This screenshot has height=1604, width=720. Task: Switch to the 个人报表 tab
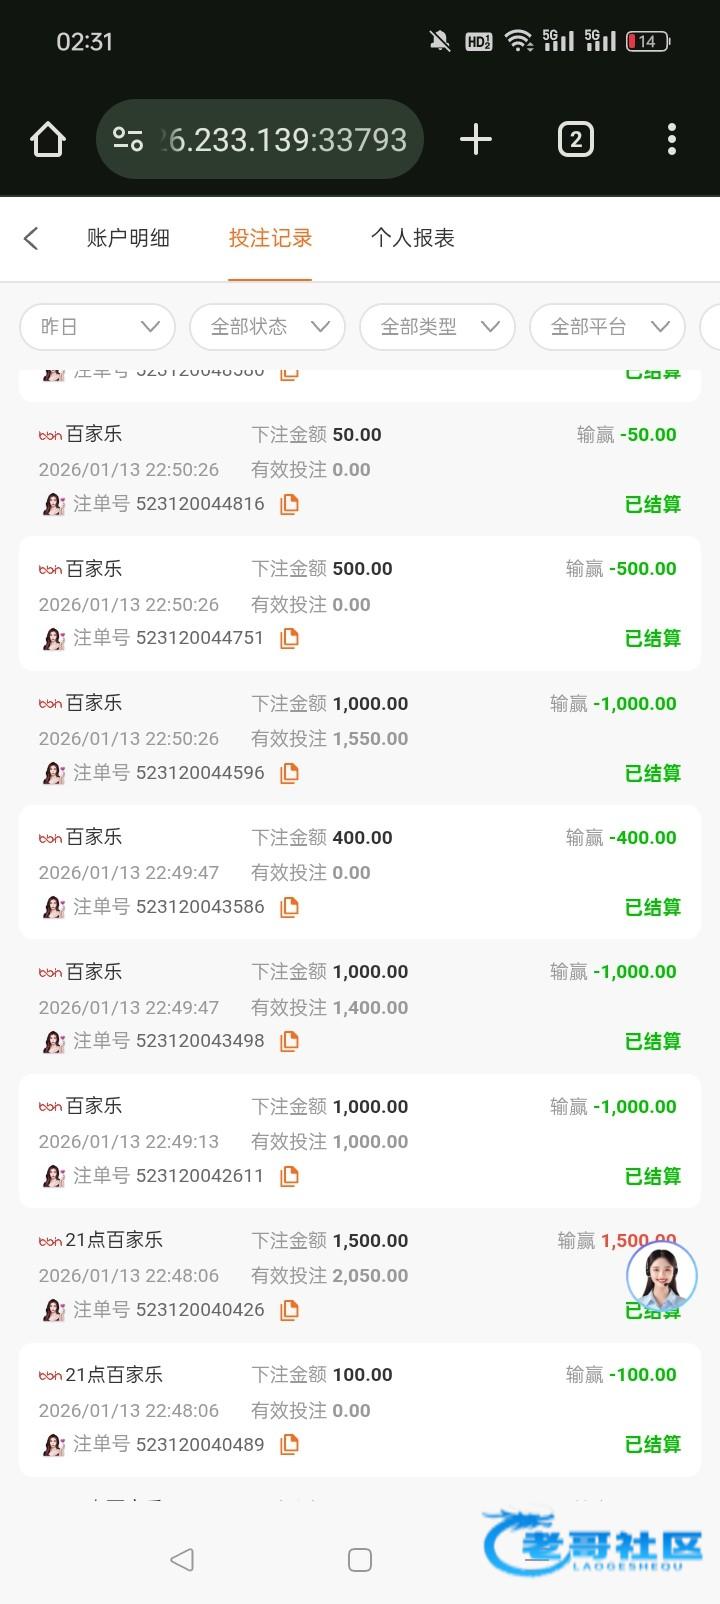click(412, 238)
